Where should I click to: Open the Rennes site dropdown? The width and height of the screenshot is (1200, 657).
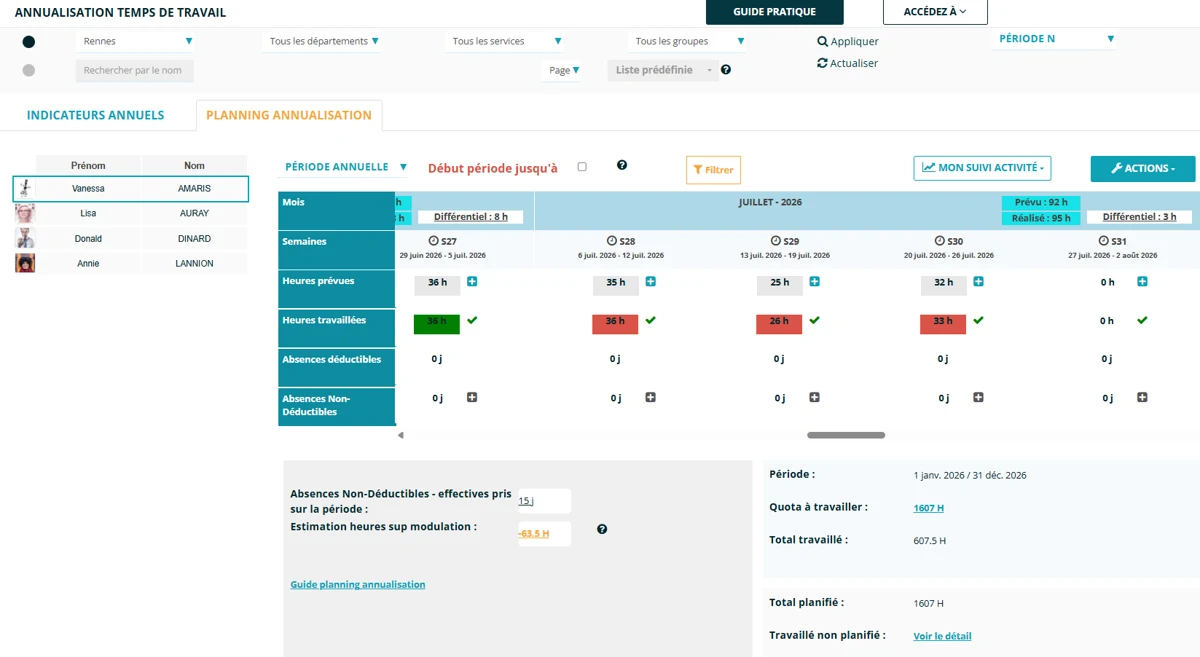(135, 41)
